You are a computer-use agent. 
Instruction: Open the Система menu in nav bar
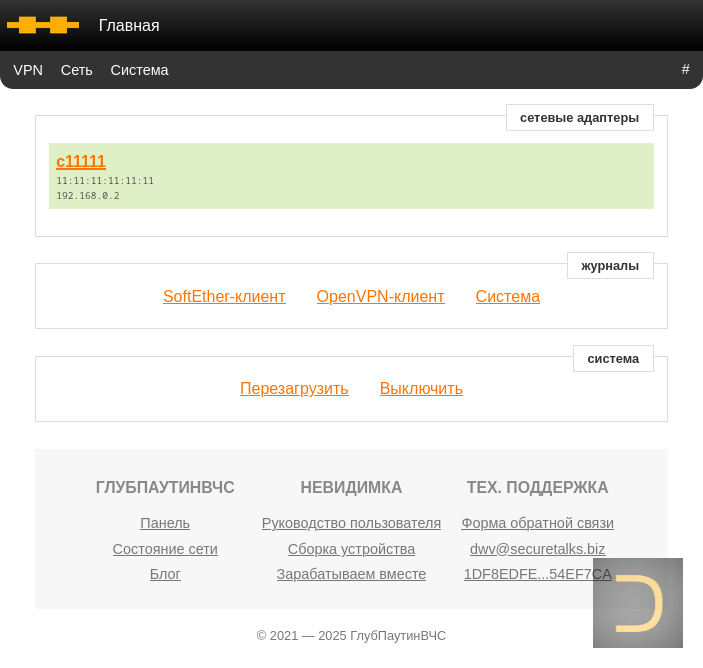(x=139, y=70)
